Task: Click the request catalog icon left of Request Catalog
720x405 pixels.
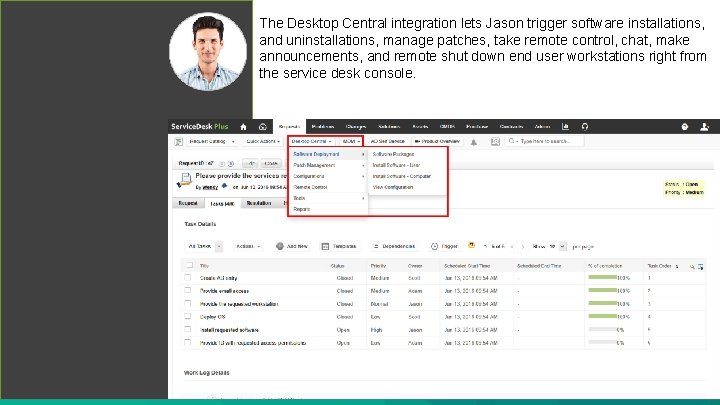Action: (x=179, y=142)
